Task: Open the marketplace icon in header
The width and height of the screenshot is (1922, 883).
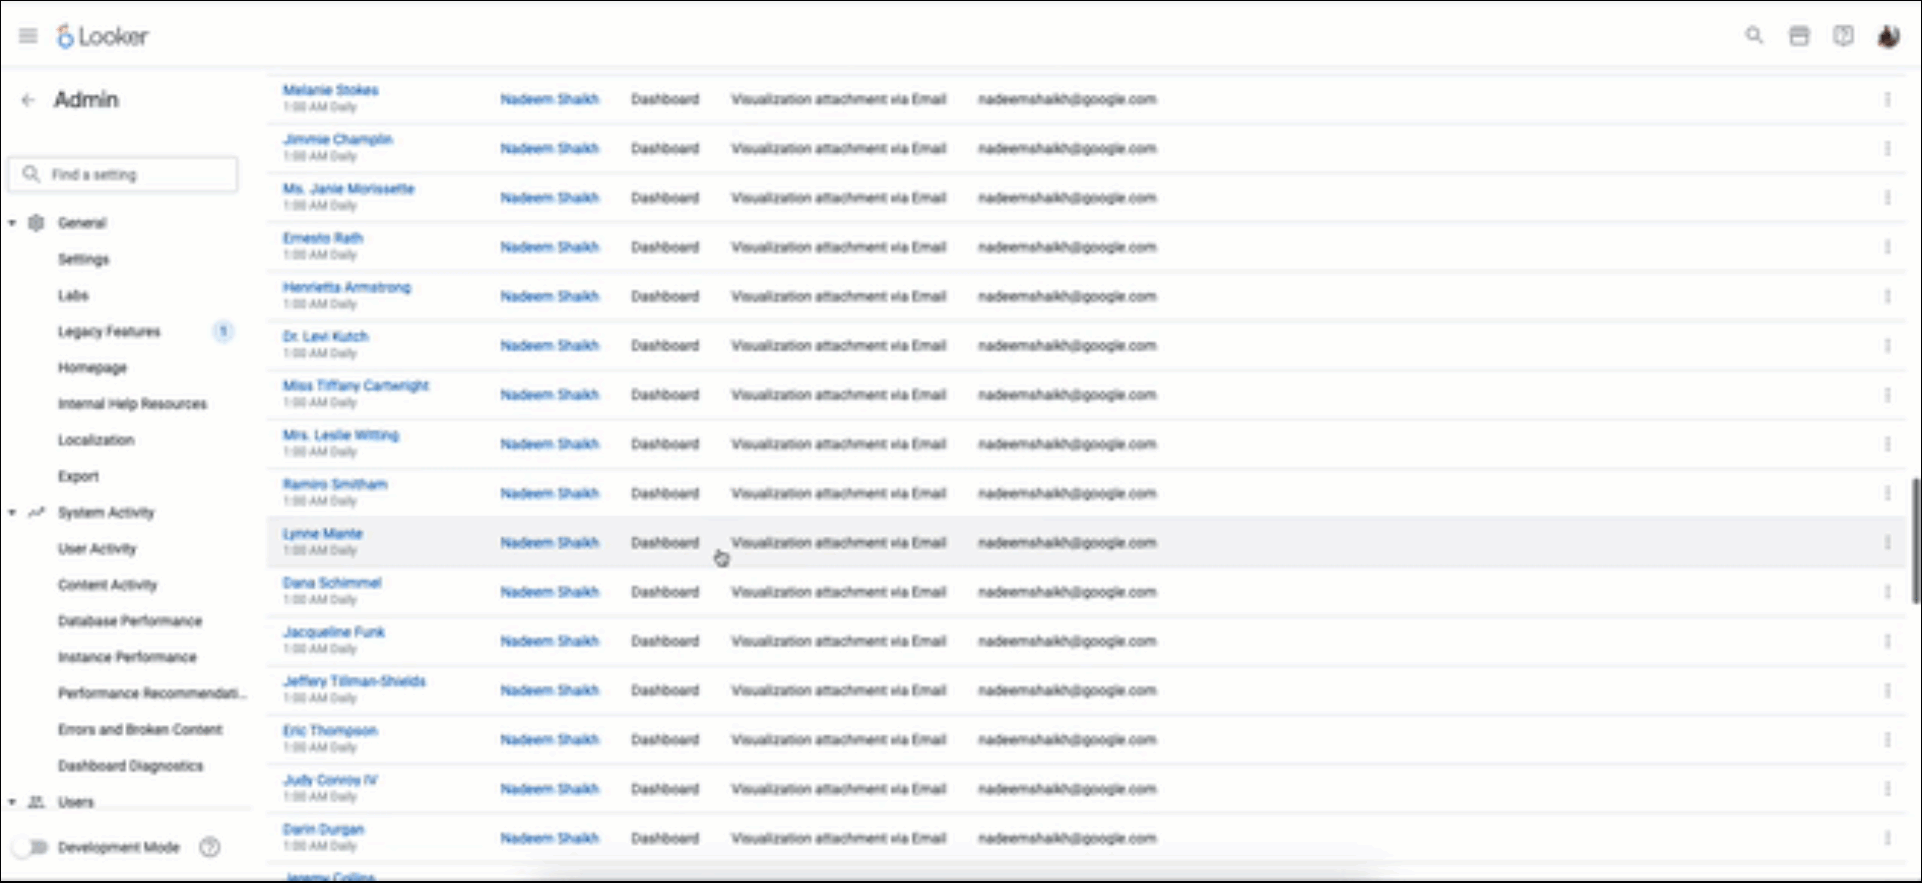Action: pyautogui.click(x=1799, y=36)
